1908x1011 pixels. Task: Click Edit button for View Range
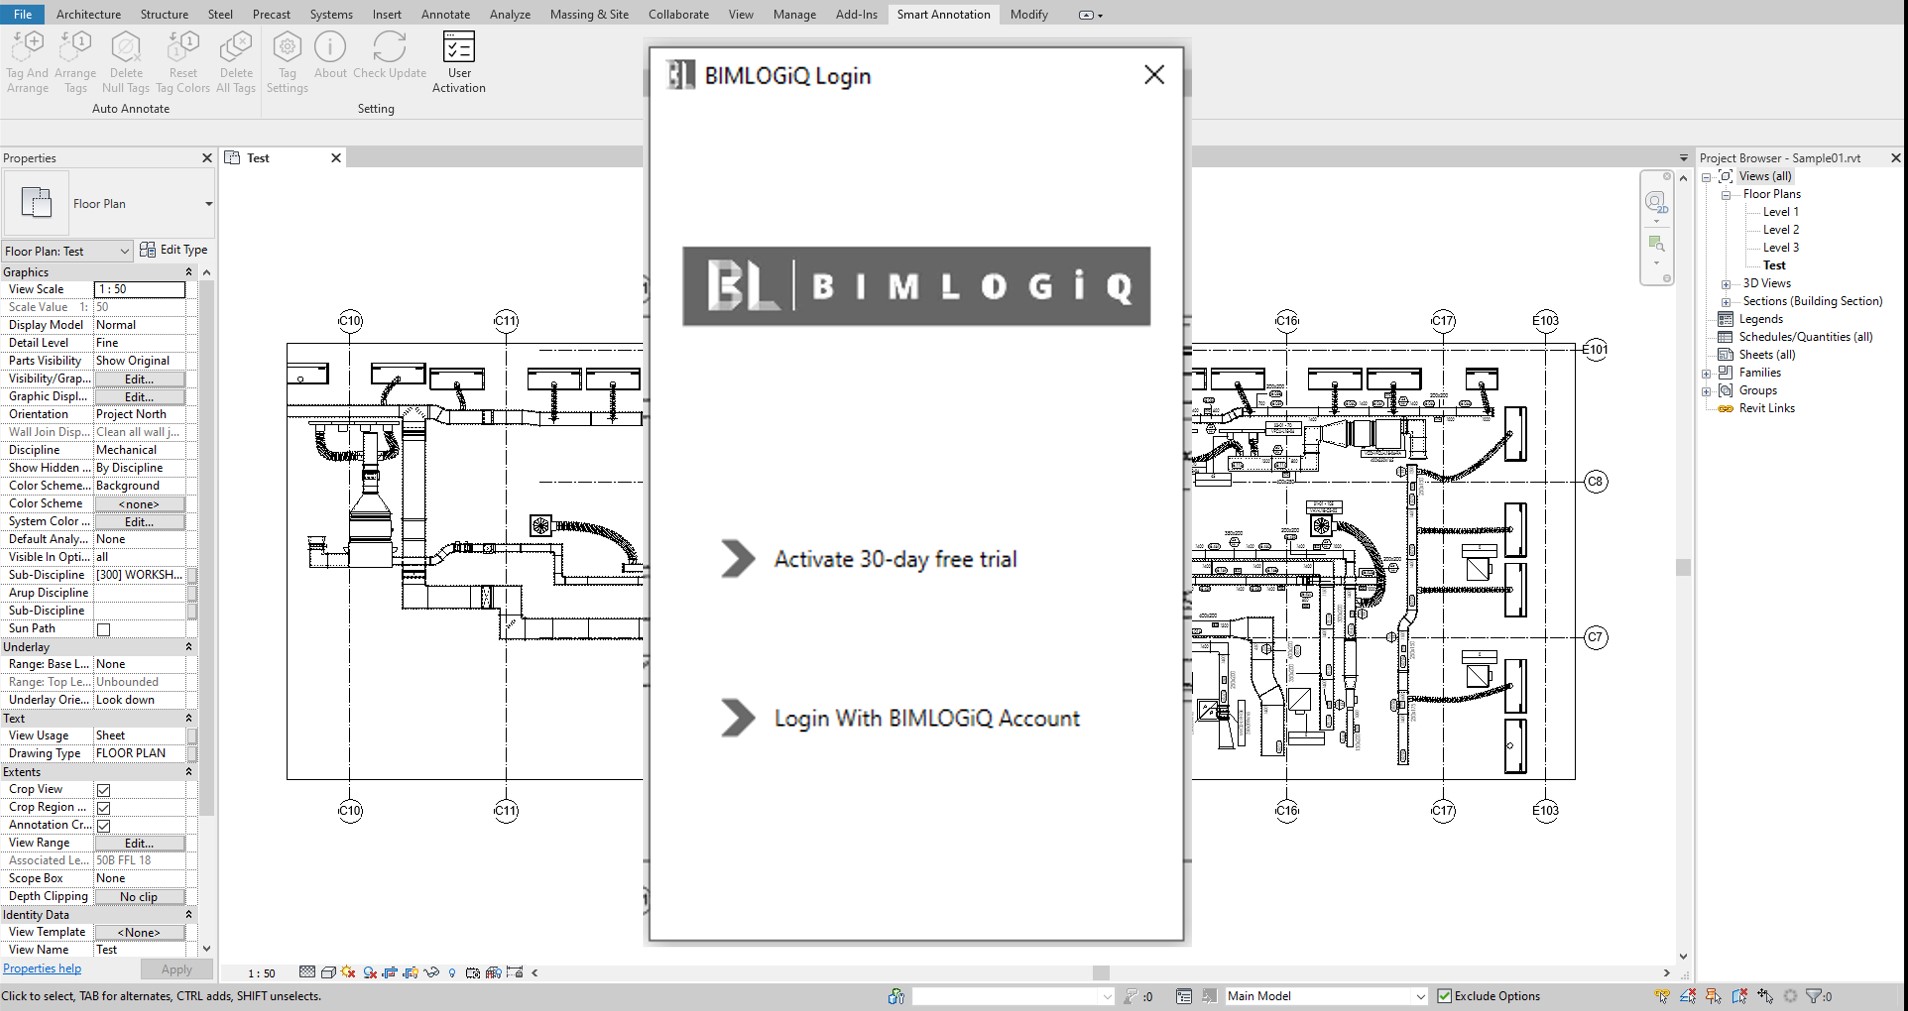(x=139, y=843)
